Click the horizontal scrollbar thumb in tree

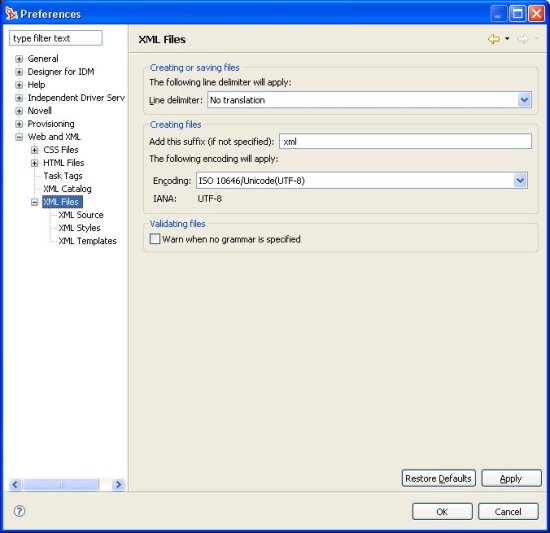click(x=61, y=485)
